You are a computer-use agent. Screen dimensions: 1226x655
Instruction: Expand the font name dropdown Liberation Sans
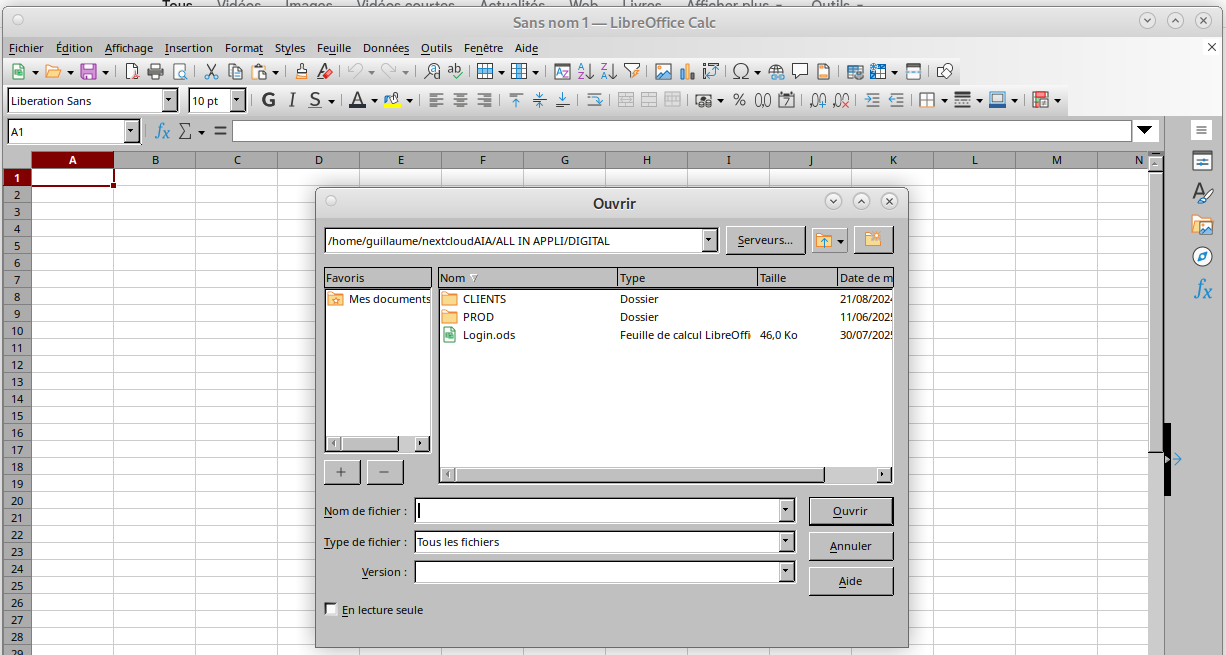tap(170, 100)
